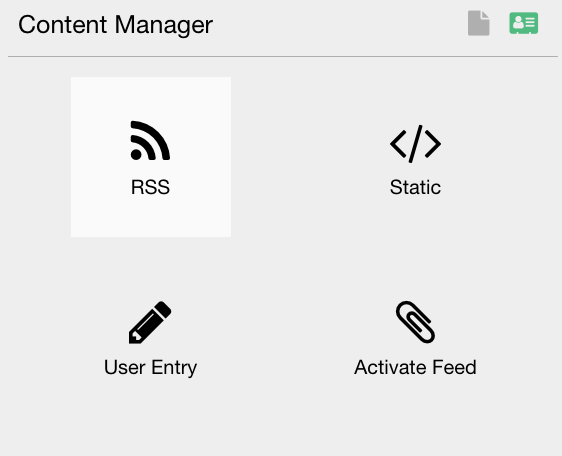Viewport: 562px width, 456px height.
Task: Click the word Manager in the title
Action: (164, 26)
